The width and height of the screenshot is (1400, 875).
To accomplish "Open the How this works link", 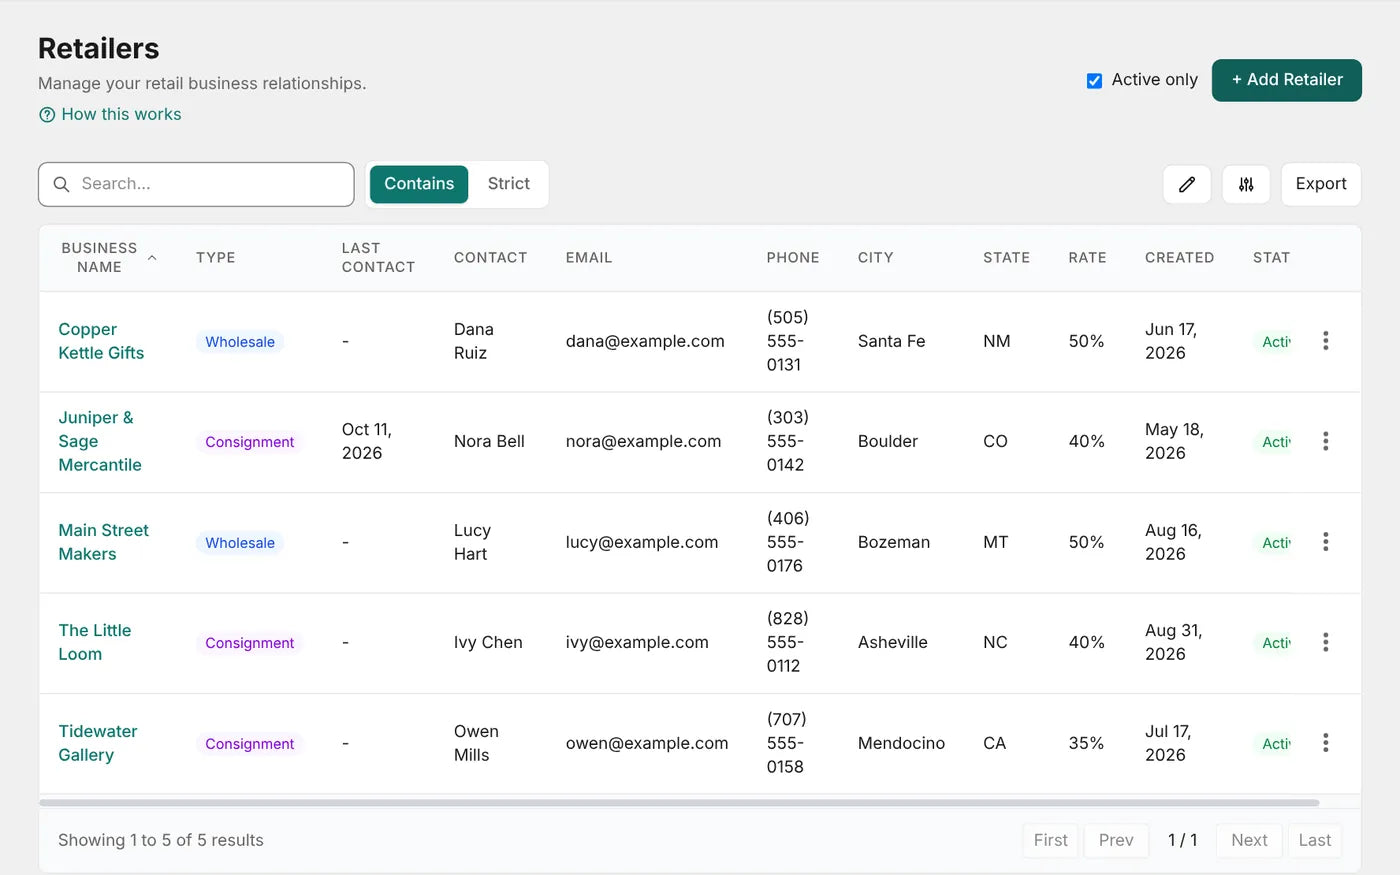I will [121, 115].
